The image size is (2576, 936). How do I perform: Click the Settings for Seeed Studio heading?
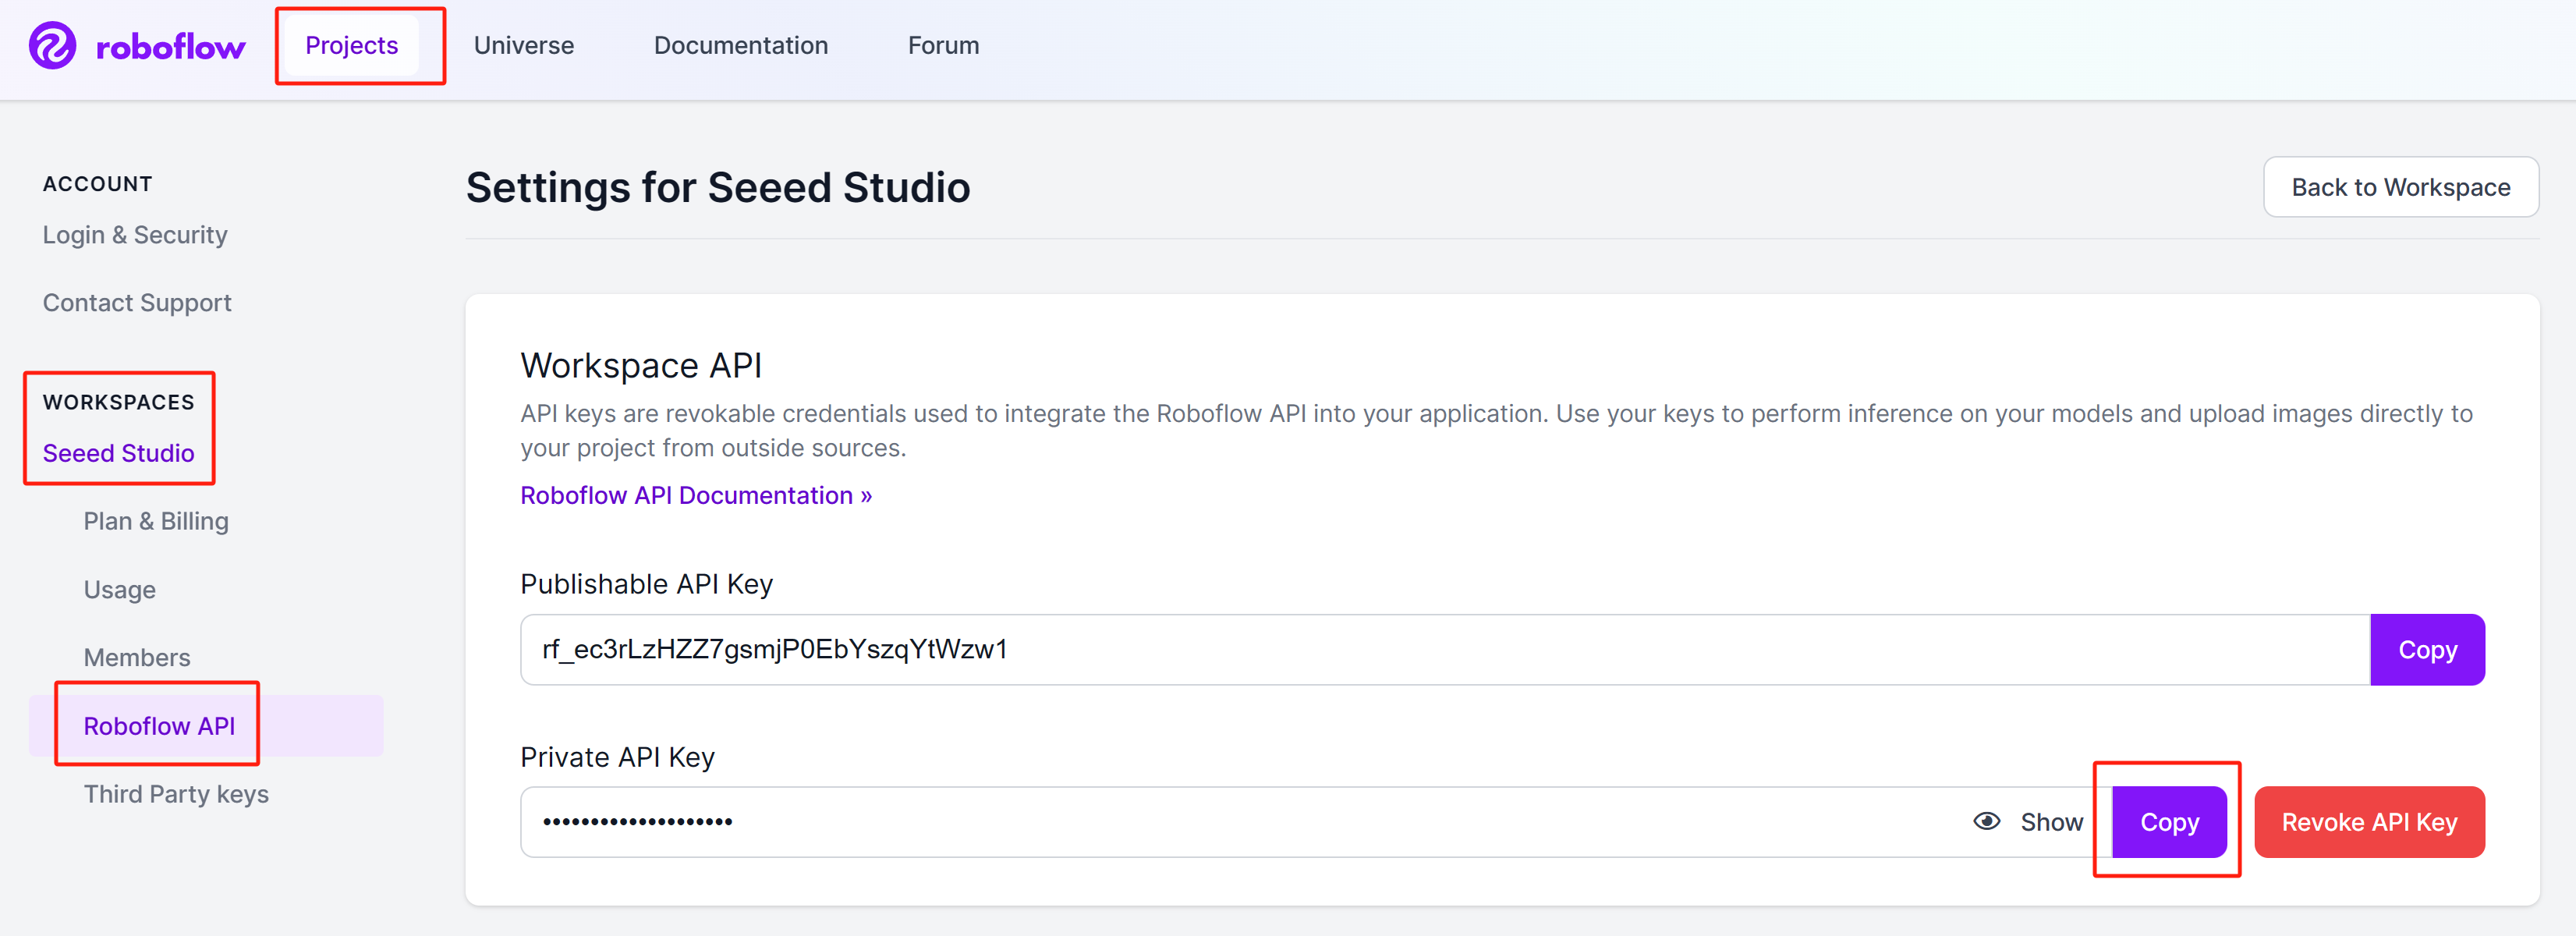click(718, 187)
